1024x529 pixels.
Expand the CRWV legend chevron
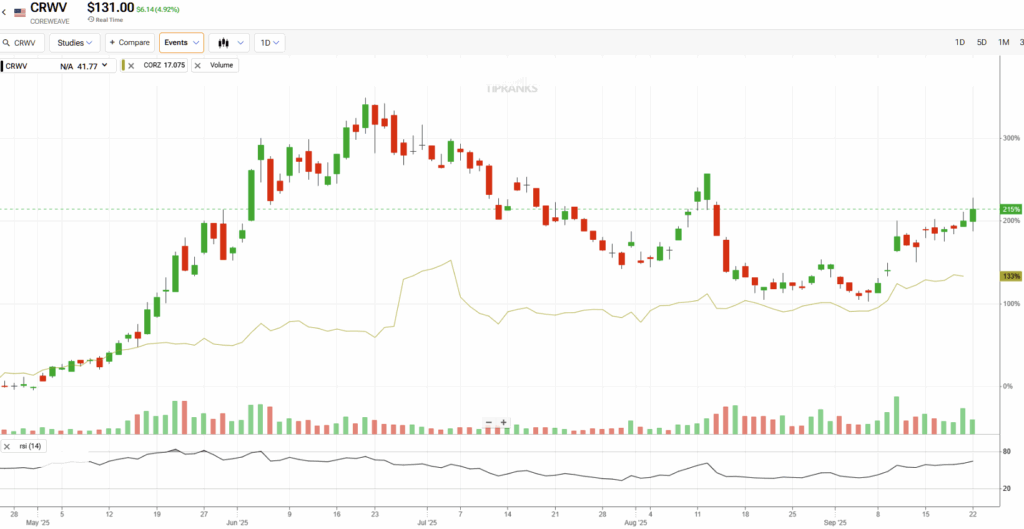pos(104,65)
